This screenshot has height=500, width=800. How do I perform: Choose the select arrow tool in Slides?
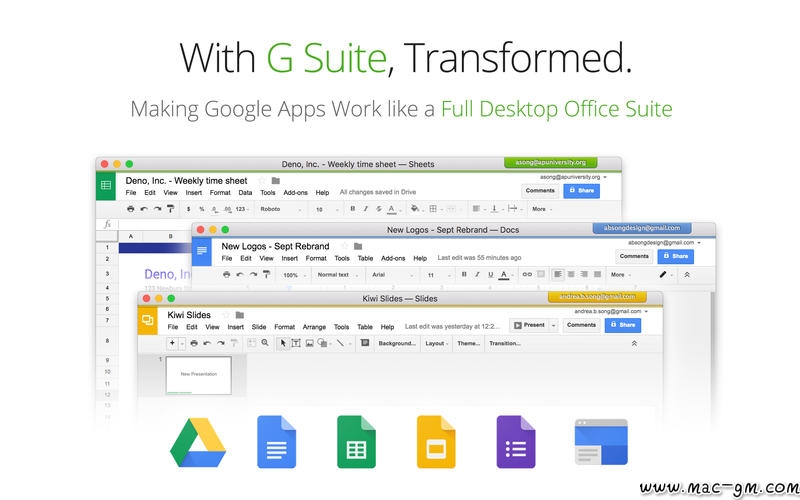pyautogui.click(x=283, y=343)
